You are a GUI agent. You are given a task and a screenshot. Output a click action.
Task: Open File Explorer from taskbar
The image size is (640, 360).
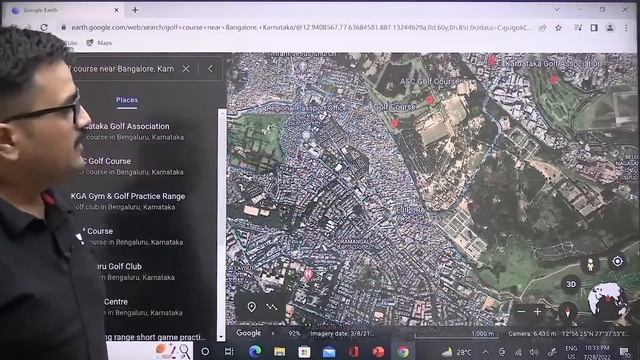(x=280, y=351)
